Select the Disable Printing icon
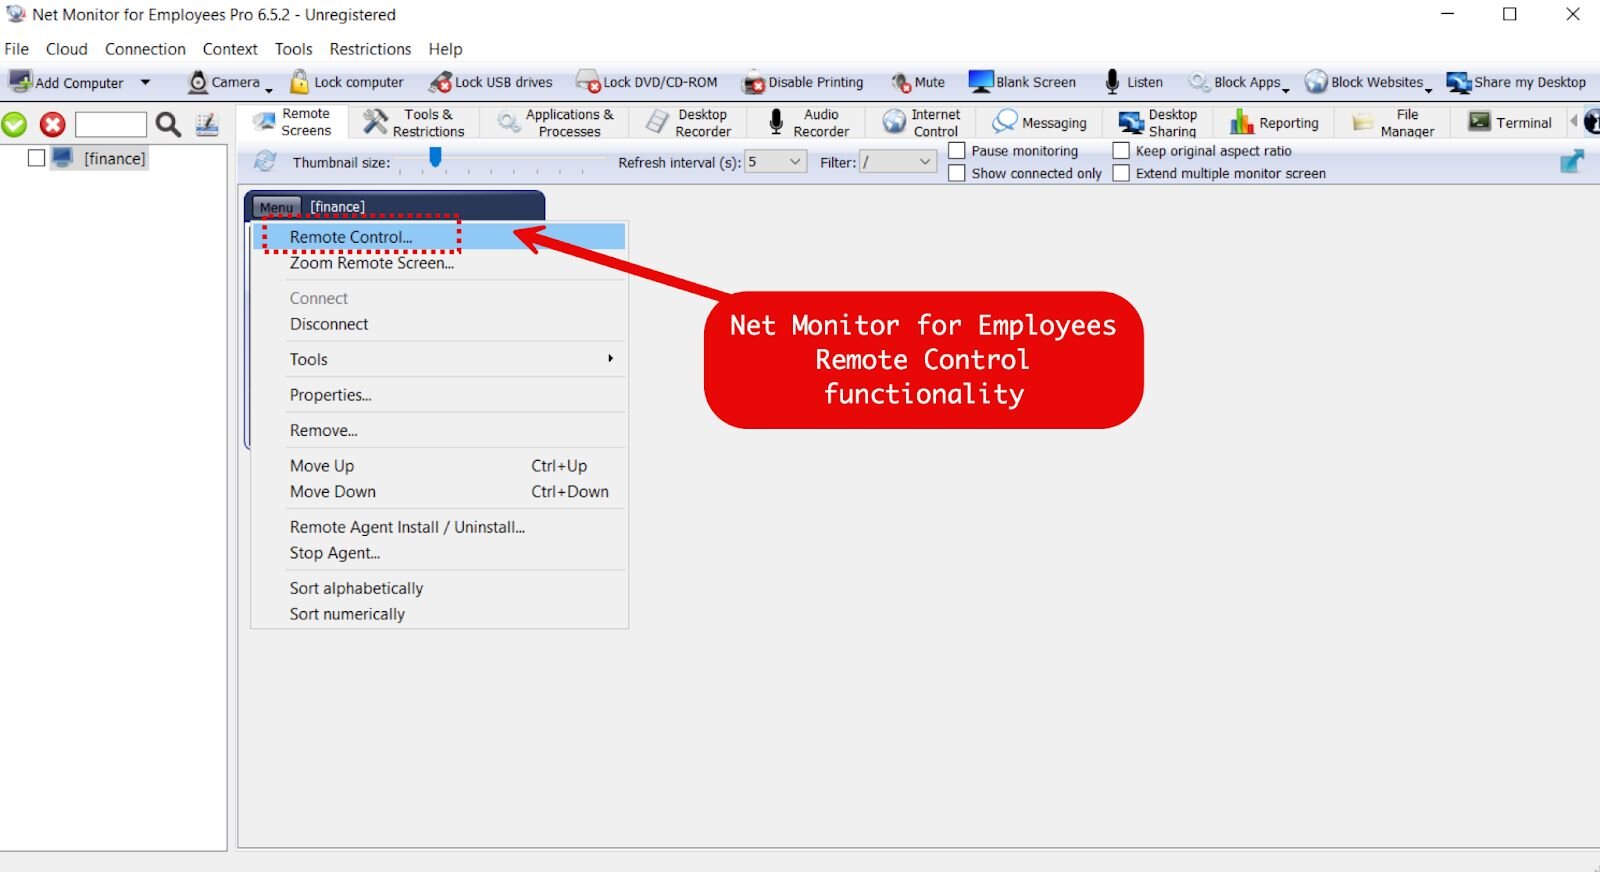The height and width of the screenshot is (872, 1600). click(753, 83)
